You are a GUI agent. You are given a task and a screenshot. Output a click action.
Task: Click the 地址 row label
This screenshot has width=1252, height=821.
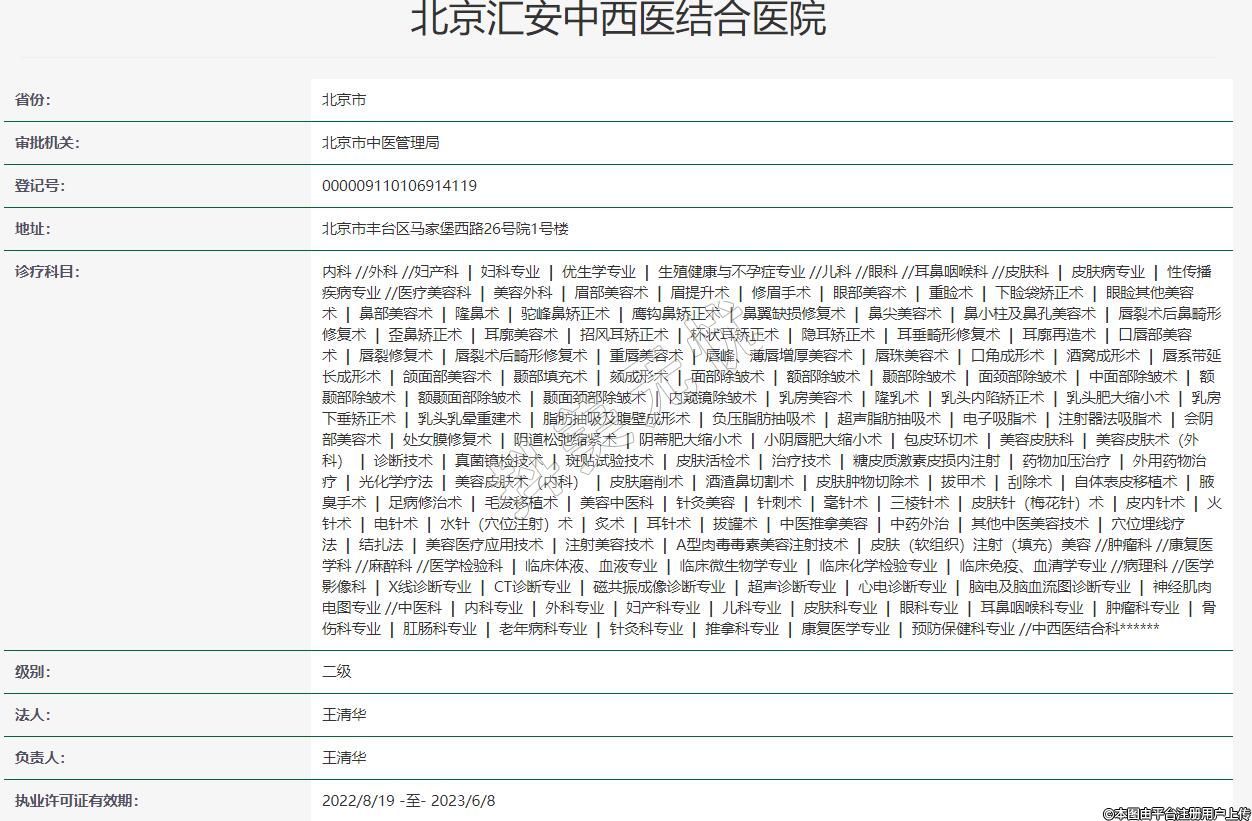(x=33, y=229)
